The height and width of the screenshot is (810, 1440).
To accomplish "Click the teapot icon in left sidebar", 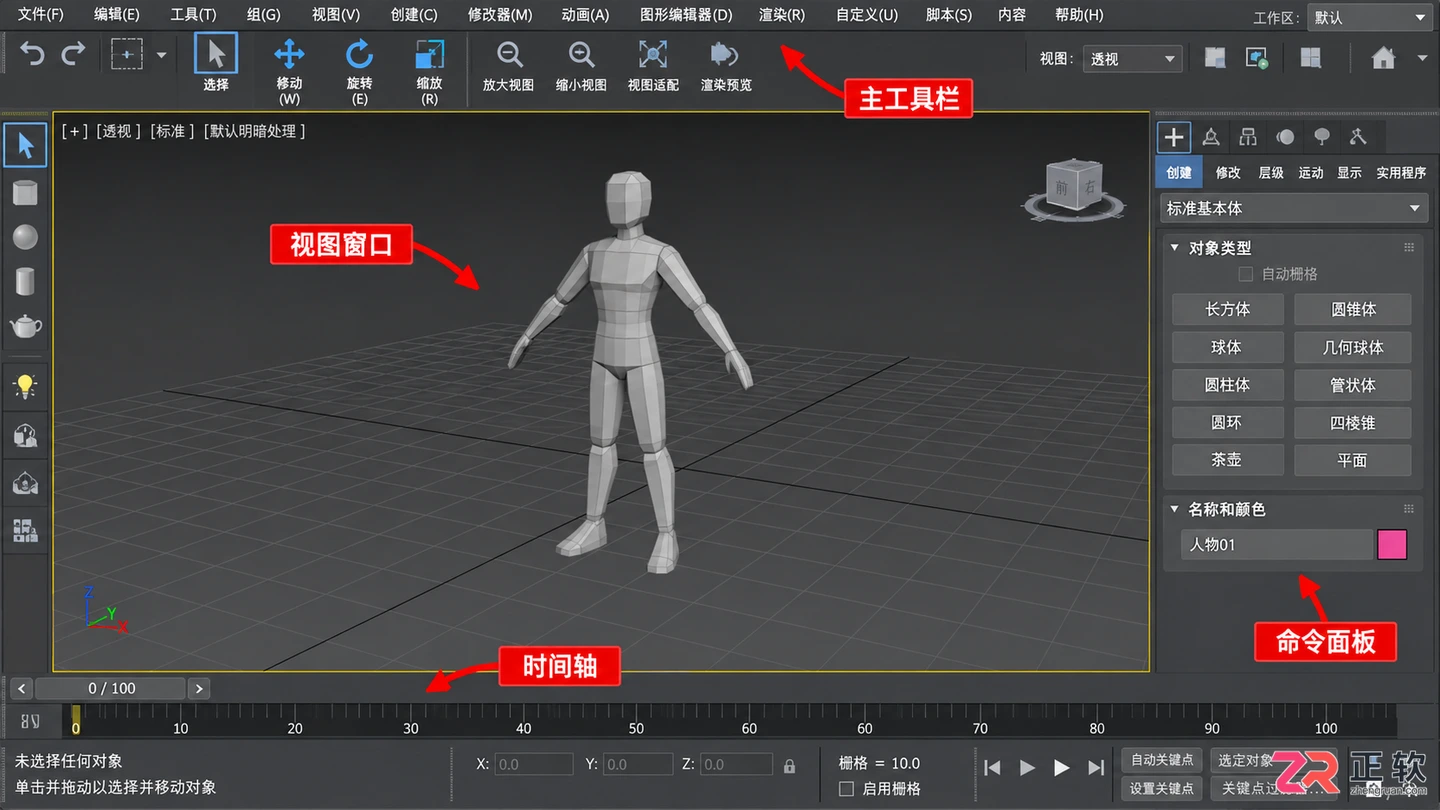I will coord(25,325).
